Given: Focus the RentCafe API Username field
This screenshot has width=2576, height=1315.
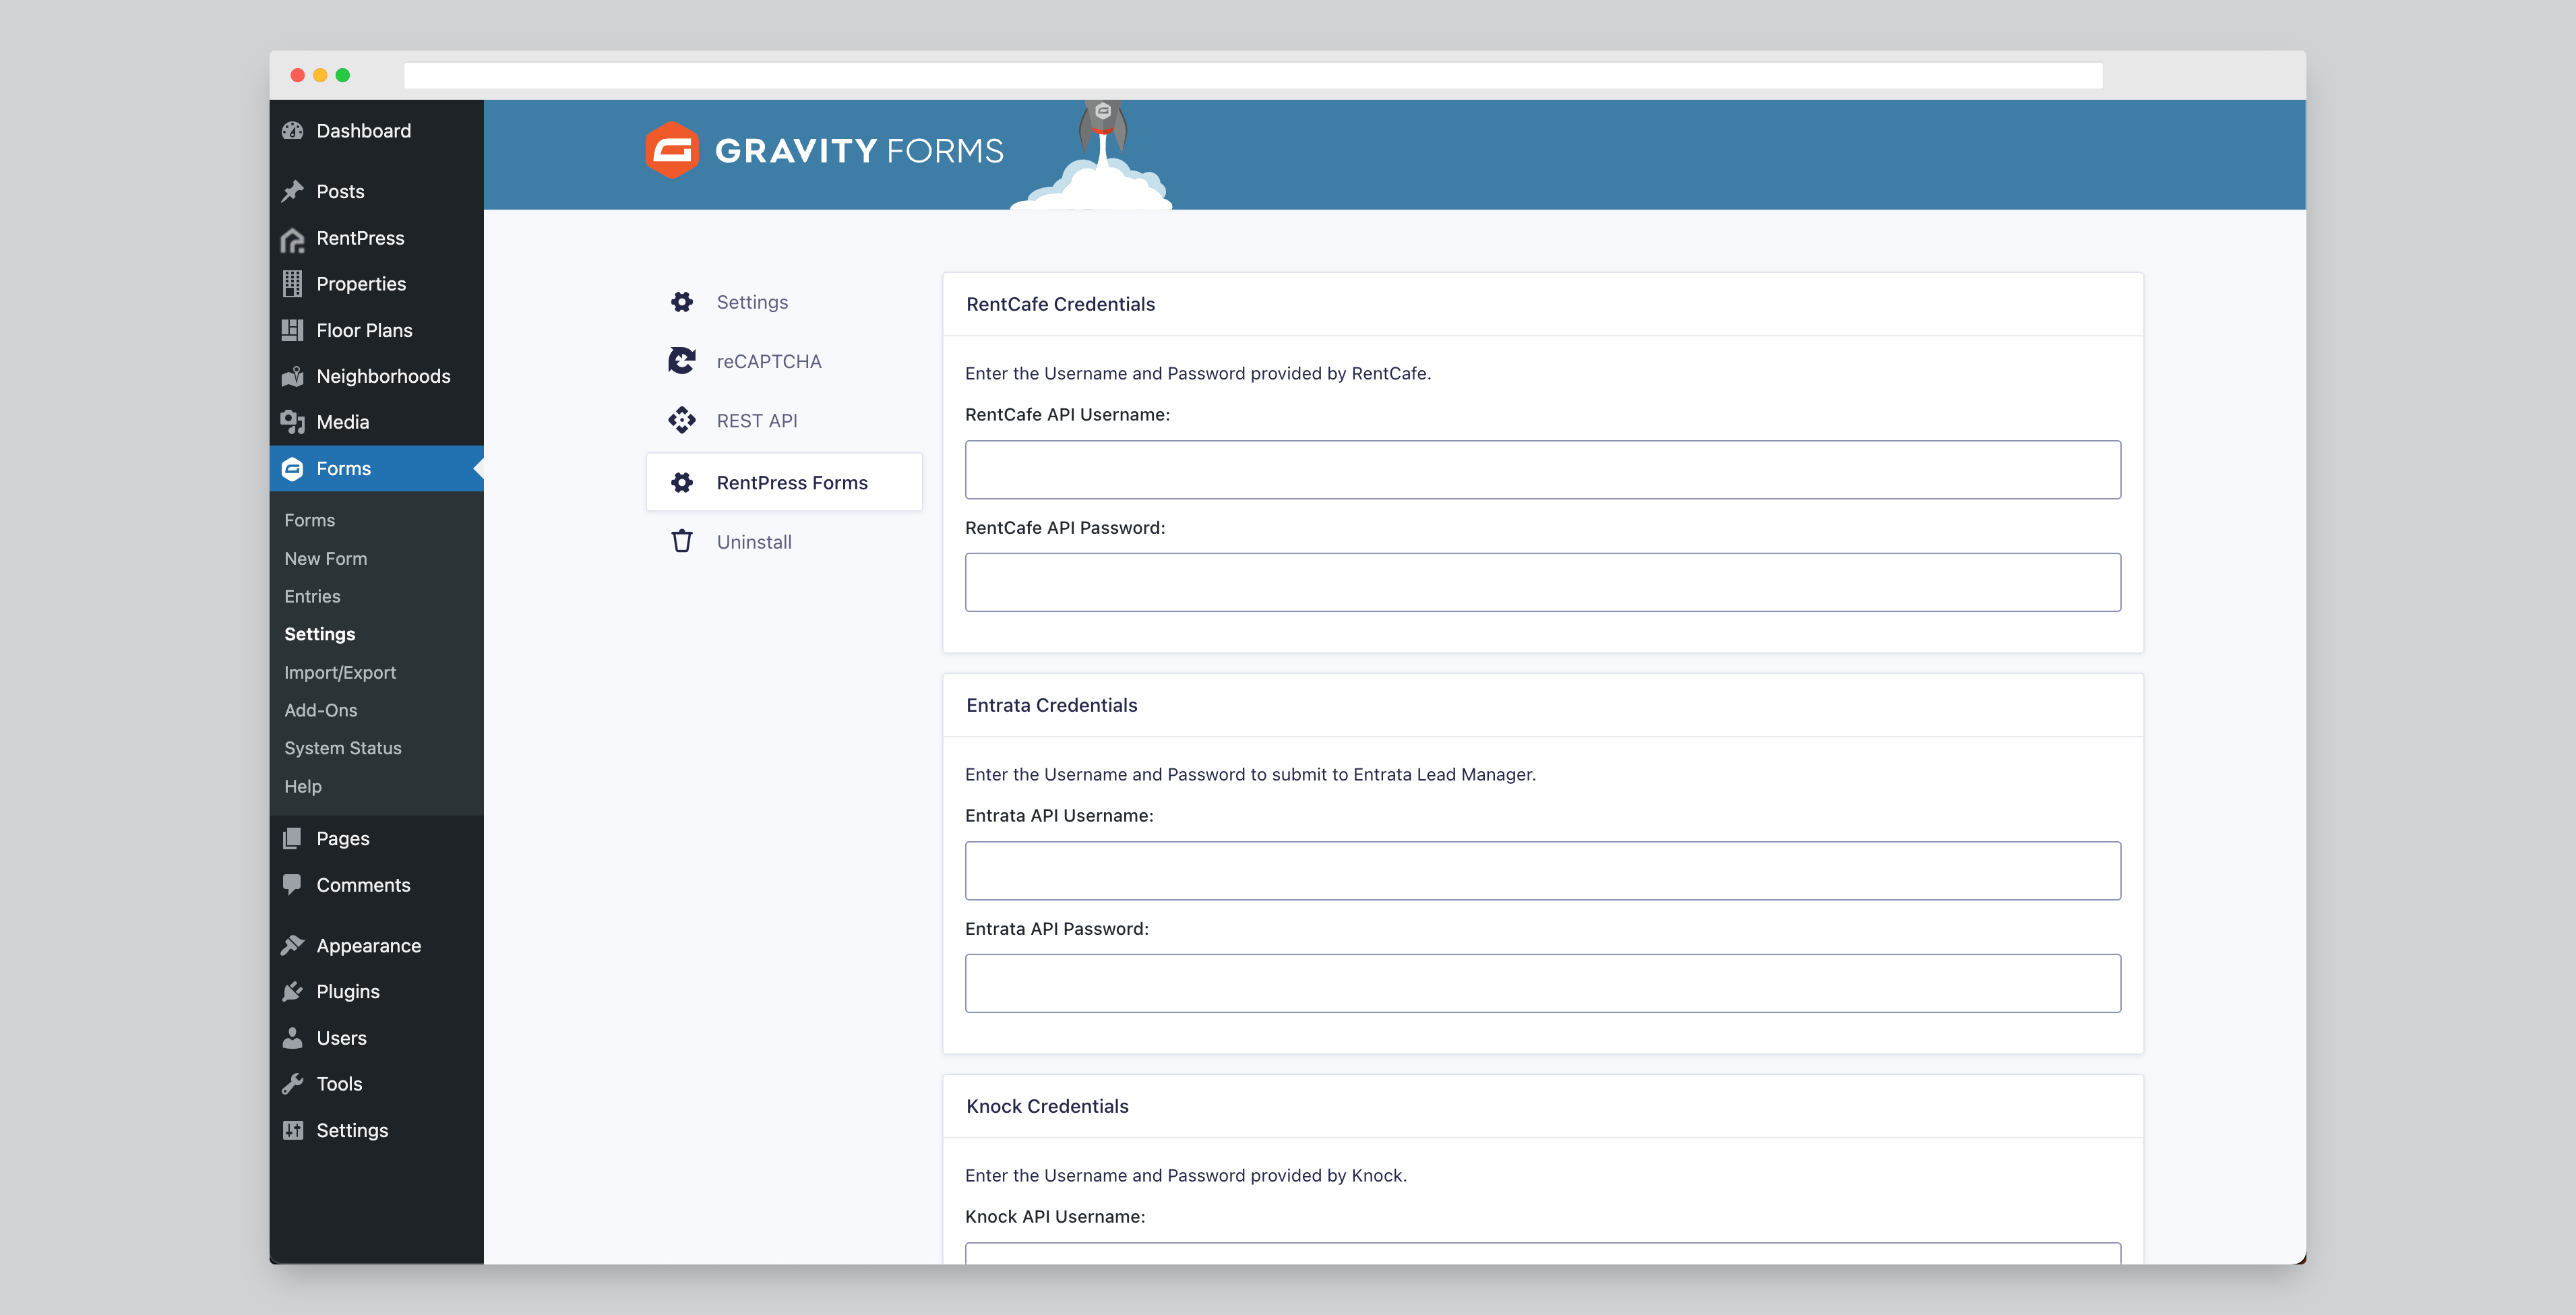Looking at the screenshot, I should pos(1542,469).
